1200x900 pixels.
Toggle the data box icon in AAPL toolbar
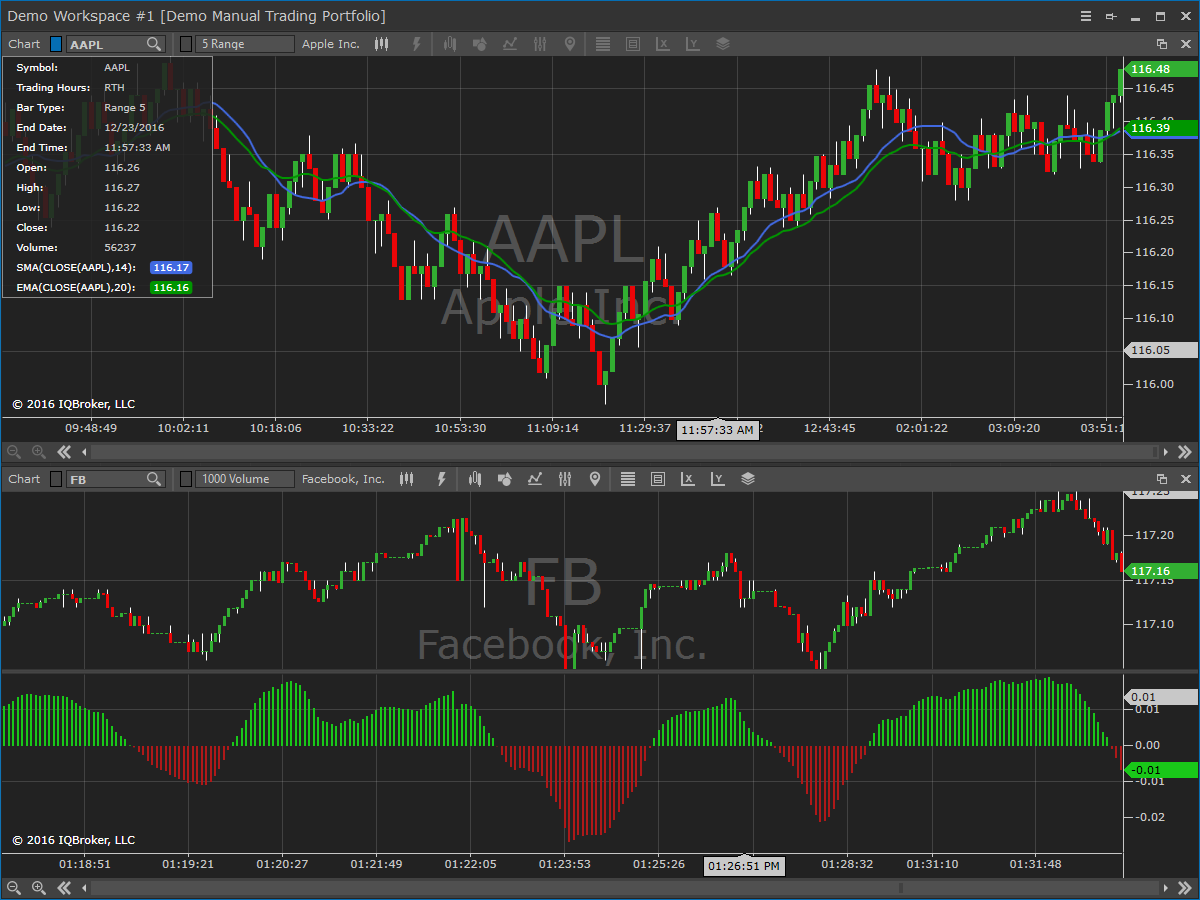[632, 44]
